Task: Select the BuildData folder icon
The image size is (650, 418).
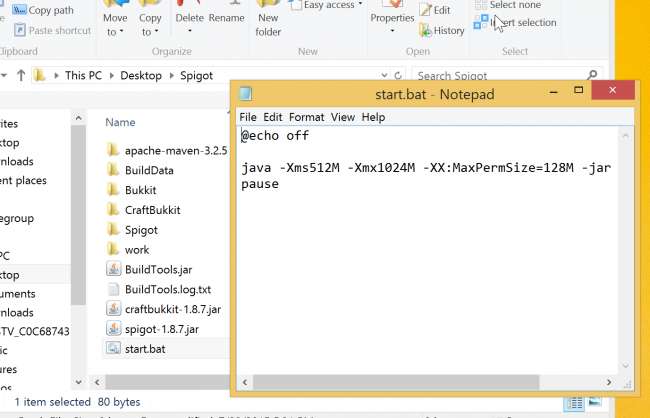Action: pos(113,170)
